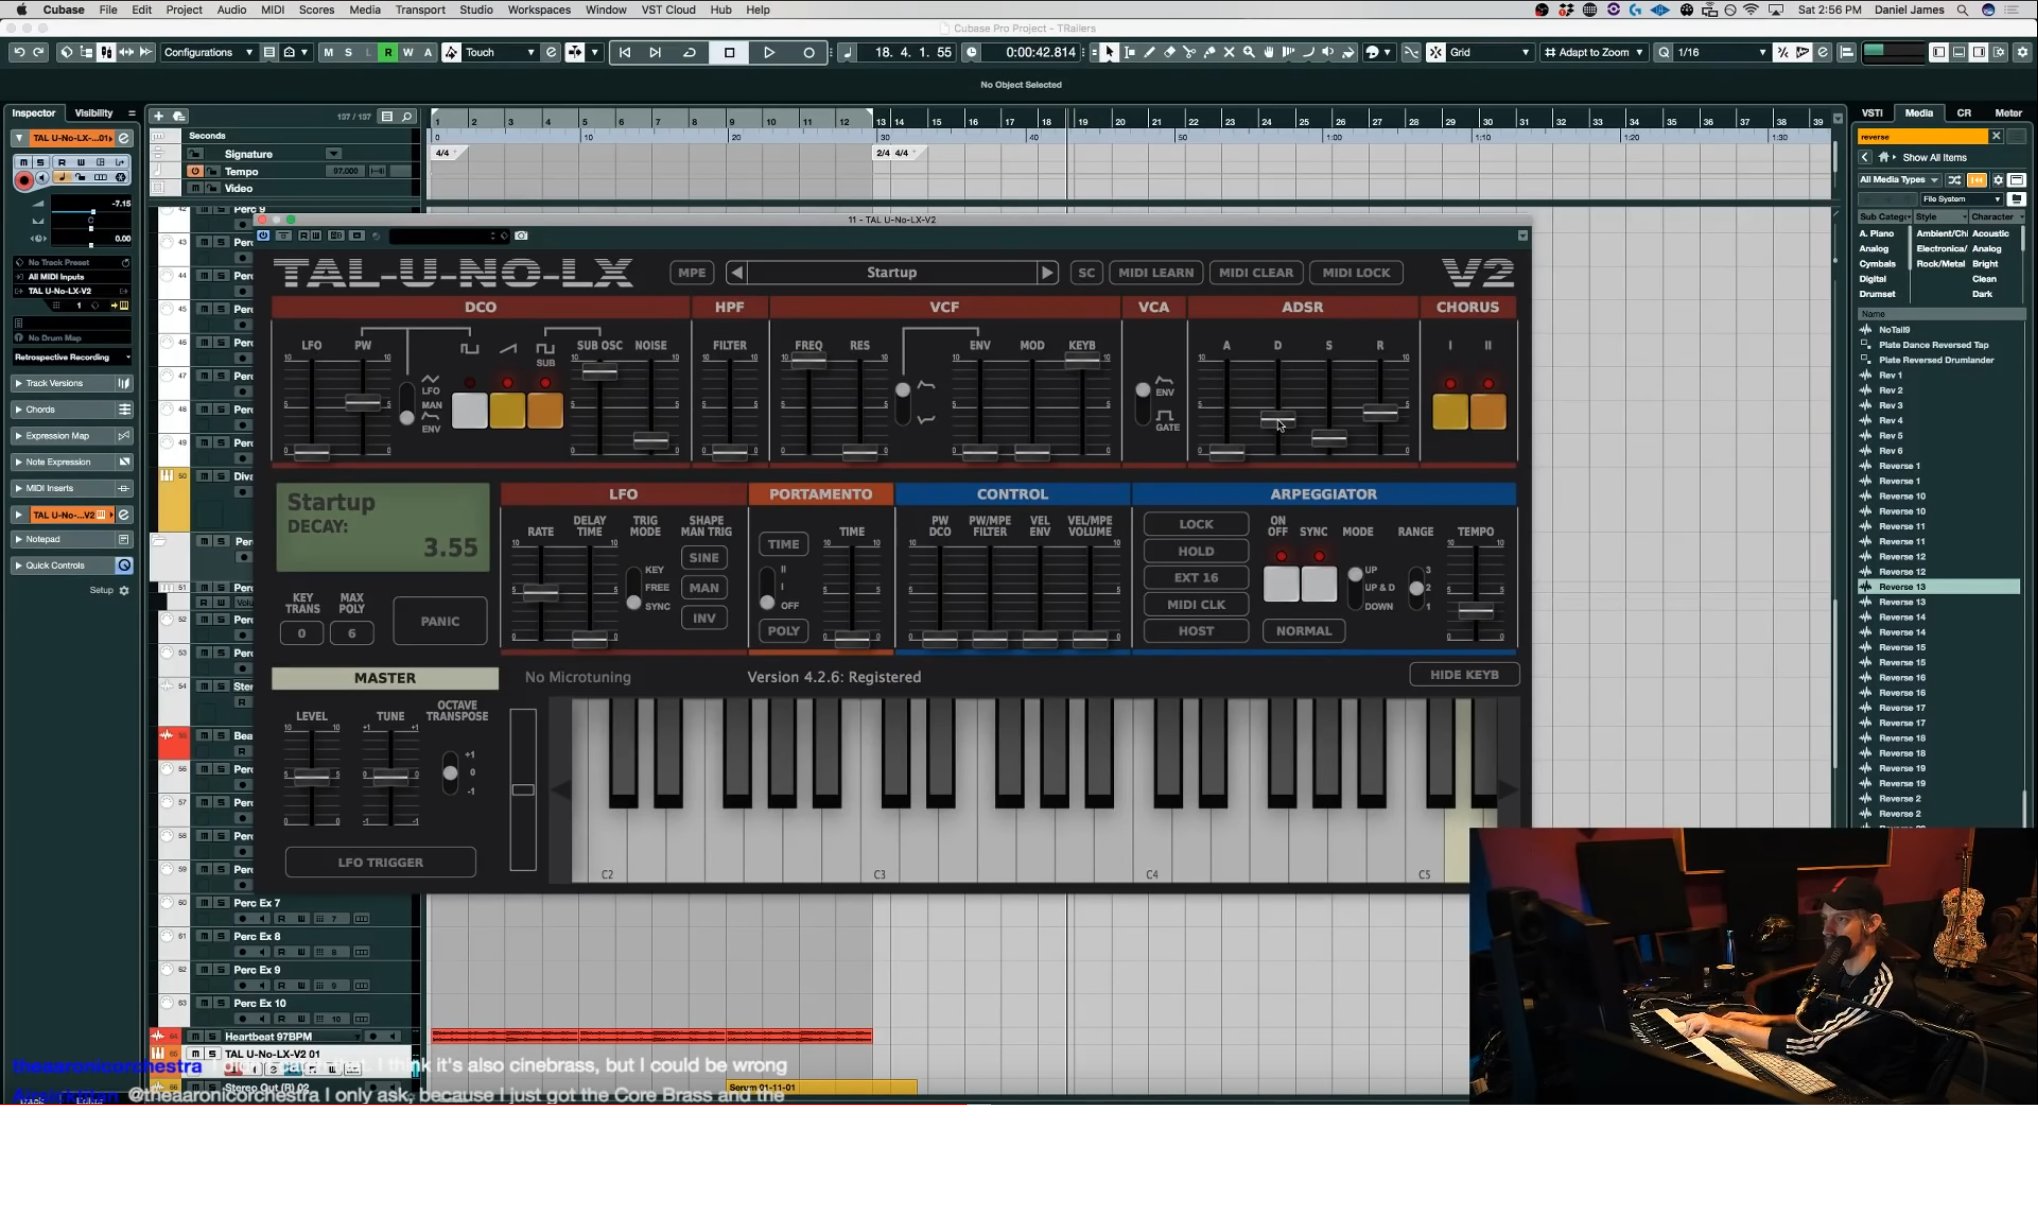Switch to the VSTi tab in right zone
2038x1220 pixels.
(1872, 113)
